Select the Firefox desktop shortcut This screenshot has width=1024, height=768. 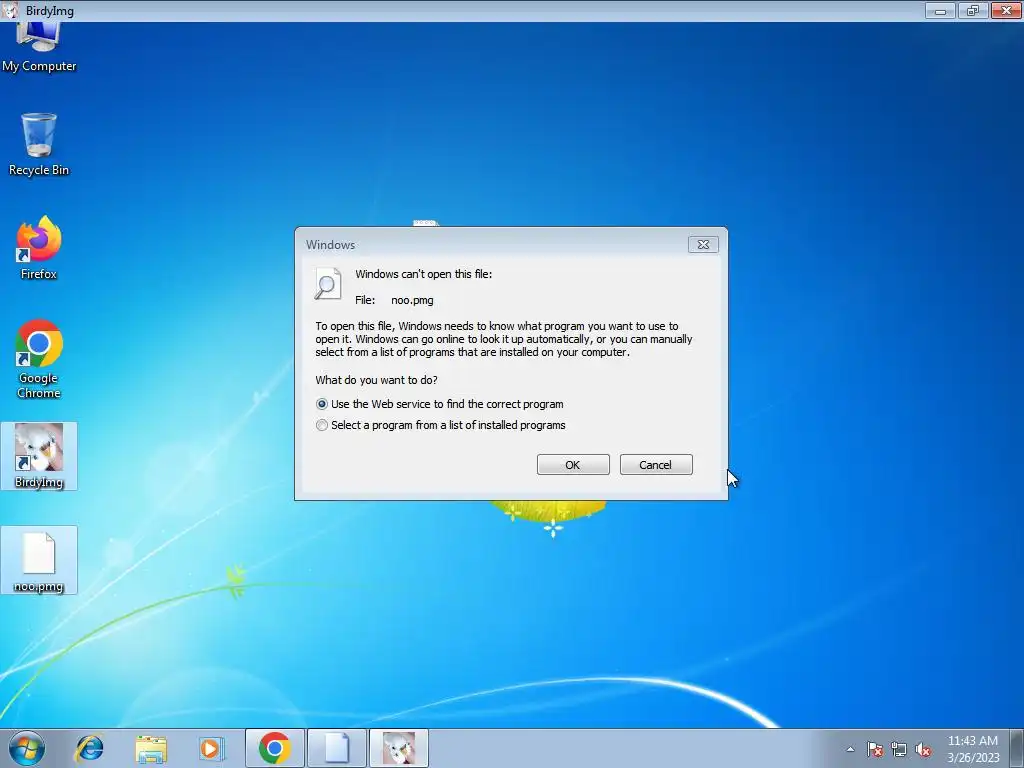click(x=39, y=248)
